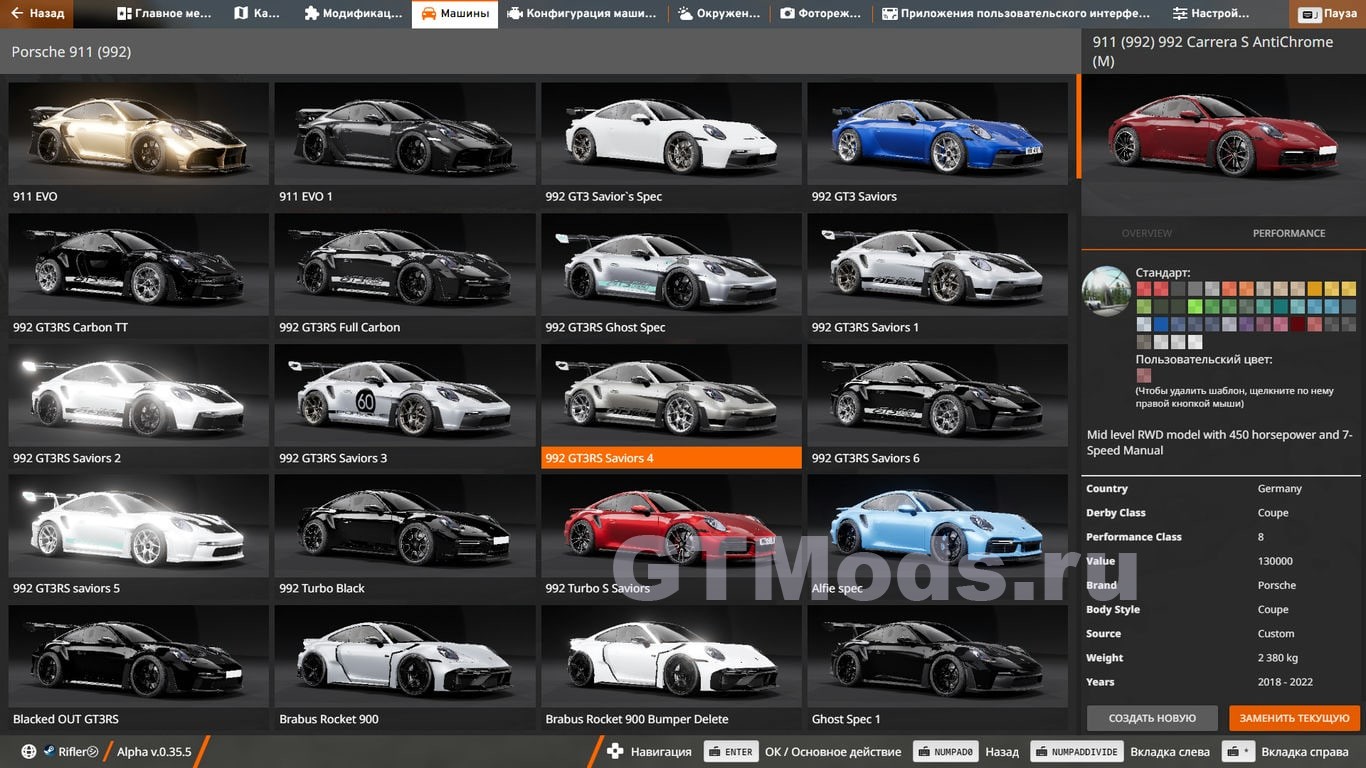The width and height of the screenshot is (1366, 768).
Task: Switch to the OVERVIEW tab
Action: pos(1146,233)
